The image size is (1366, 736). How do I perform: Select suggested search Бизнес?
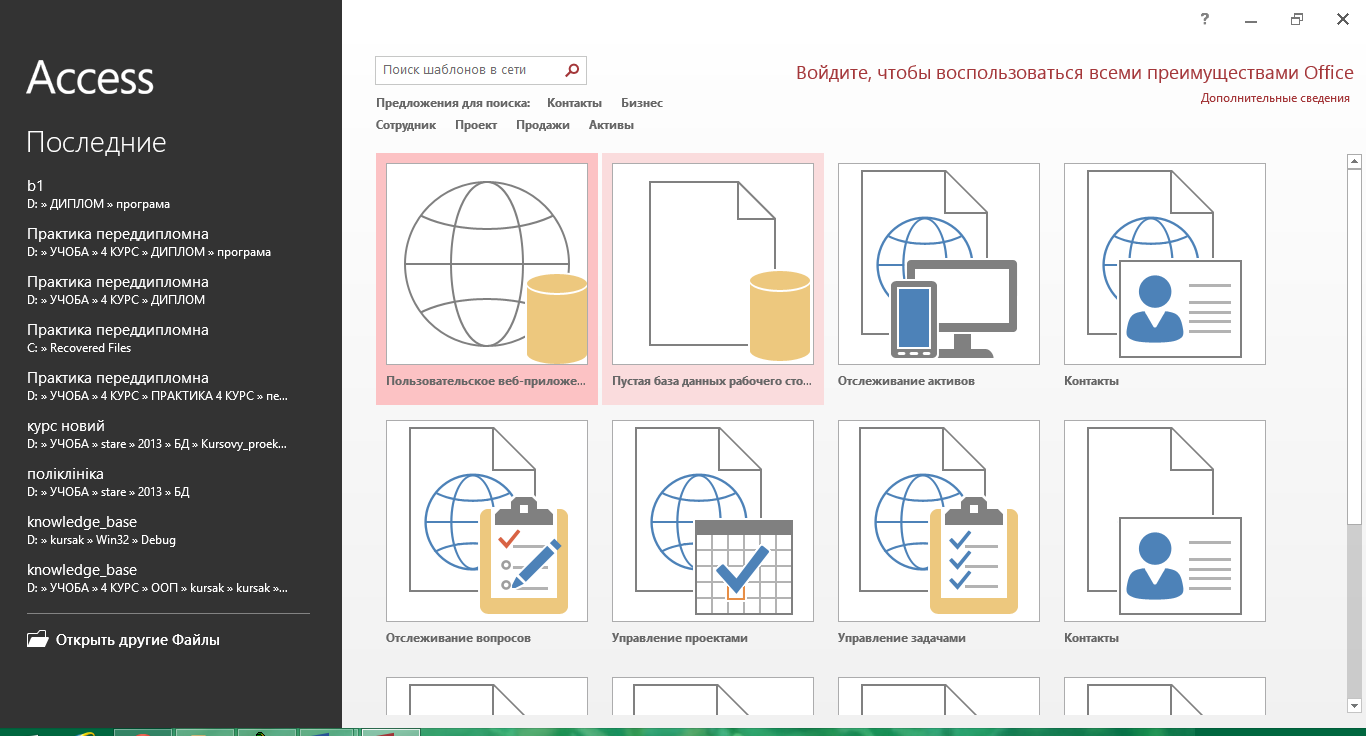642,103
